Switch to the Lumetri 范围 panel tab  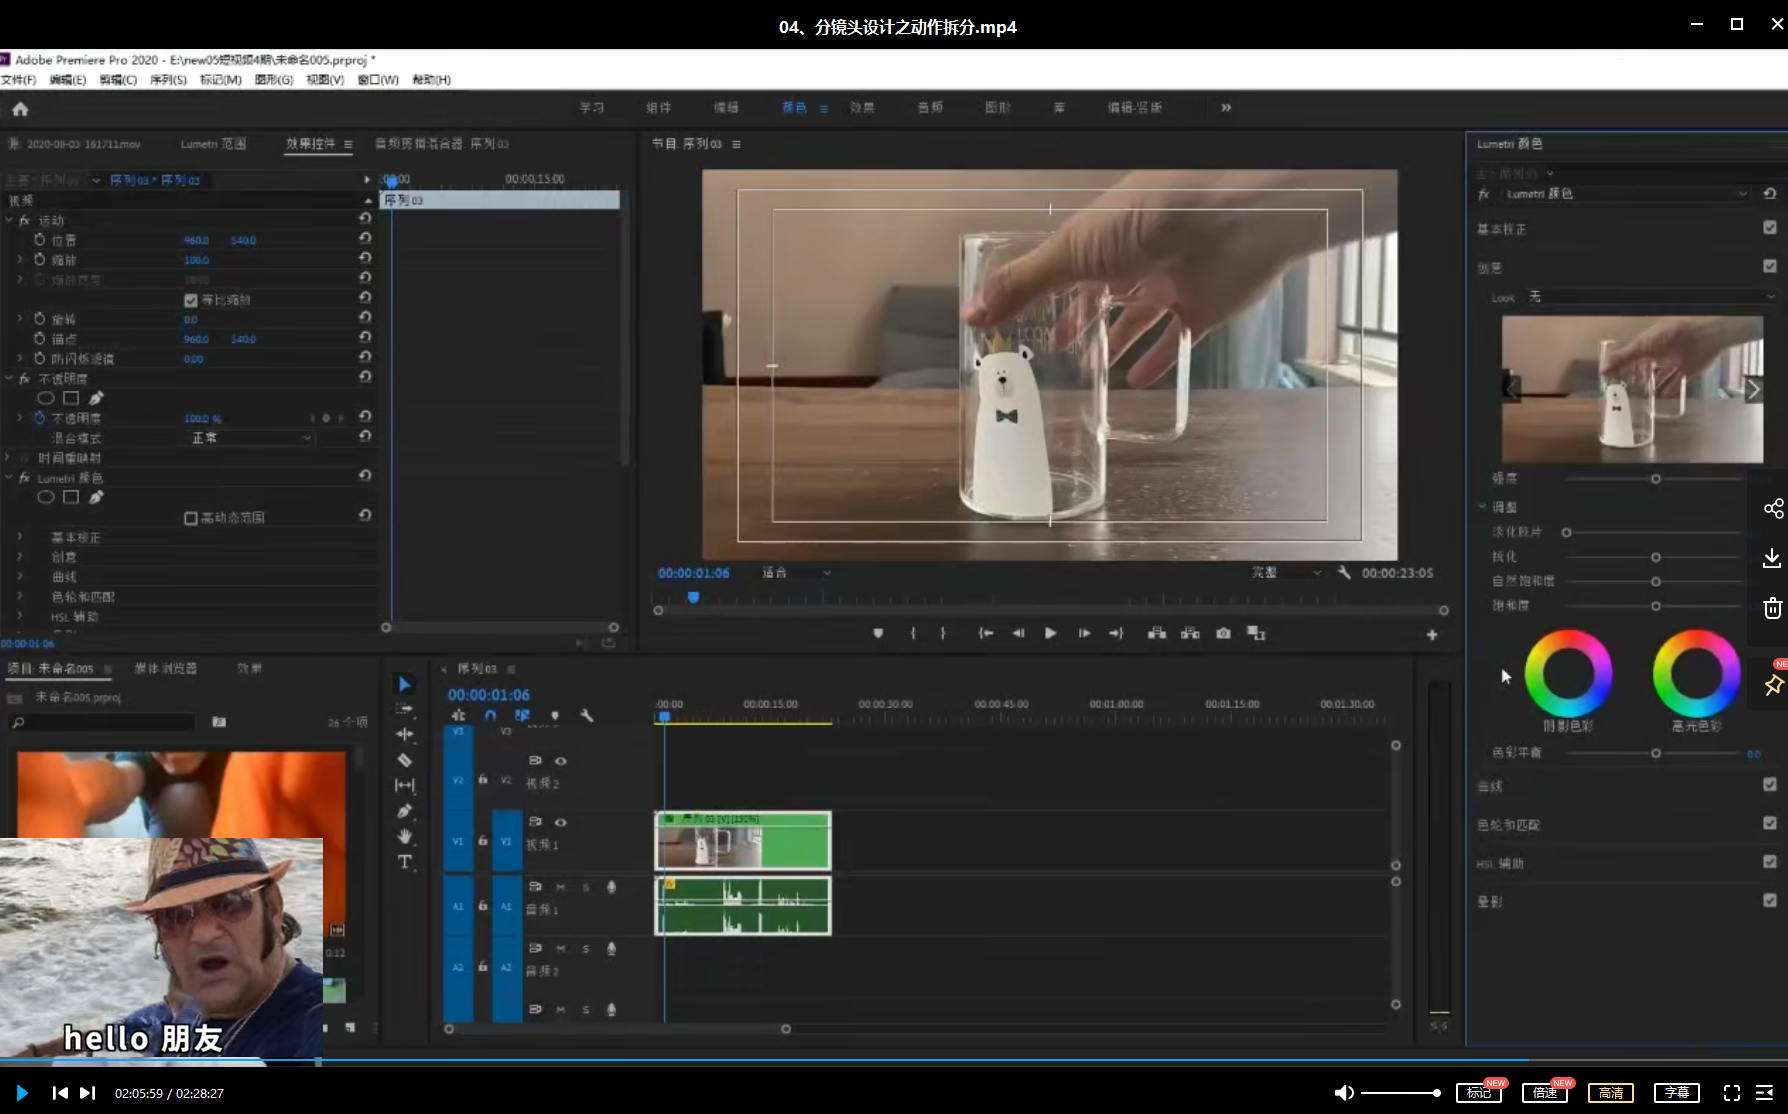pos(213,144)
